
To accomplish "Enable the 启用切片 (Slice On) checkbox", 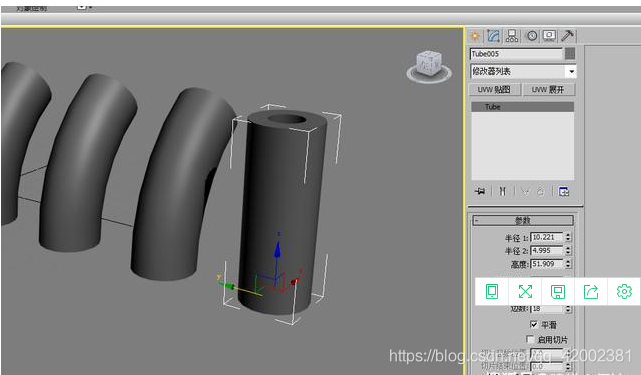I will (x=530, y=339).
